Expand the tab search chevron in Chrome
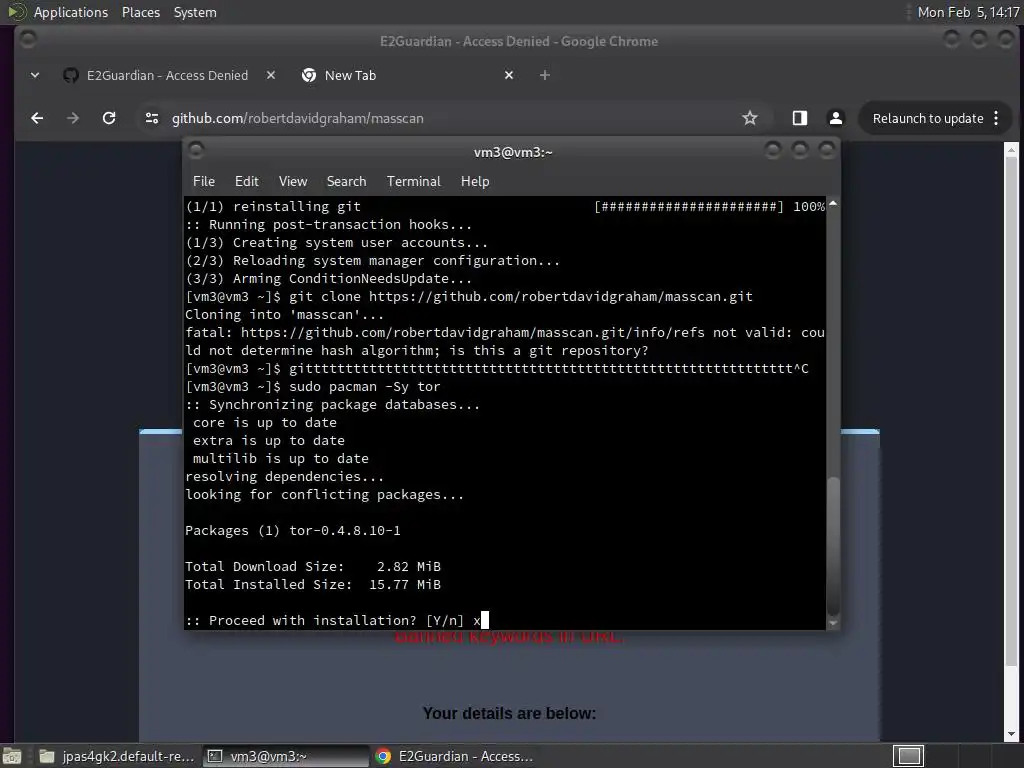This screenshot has height=768, width=1024. tap(35, 75)
